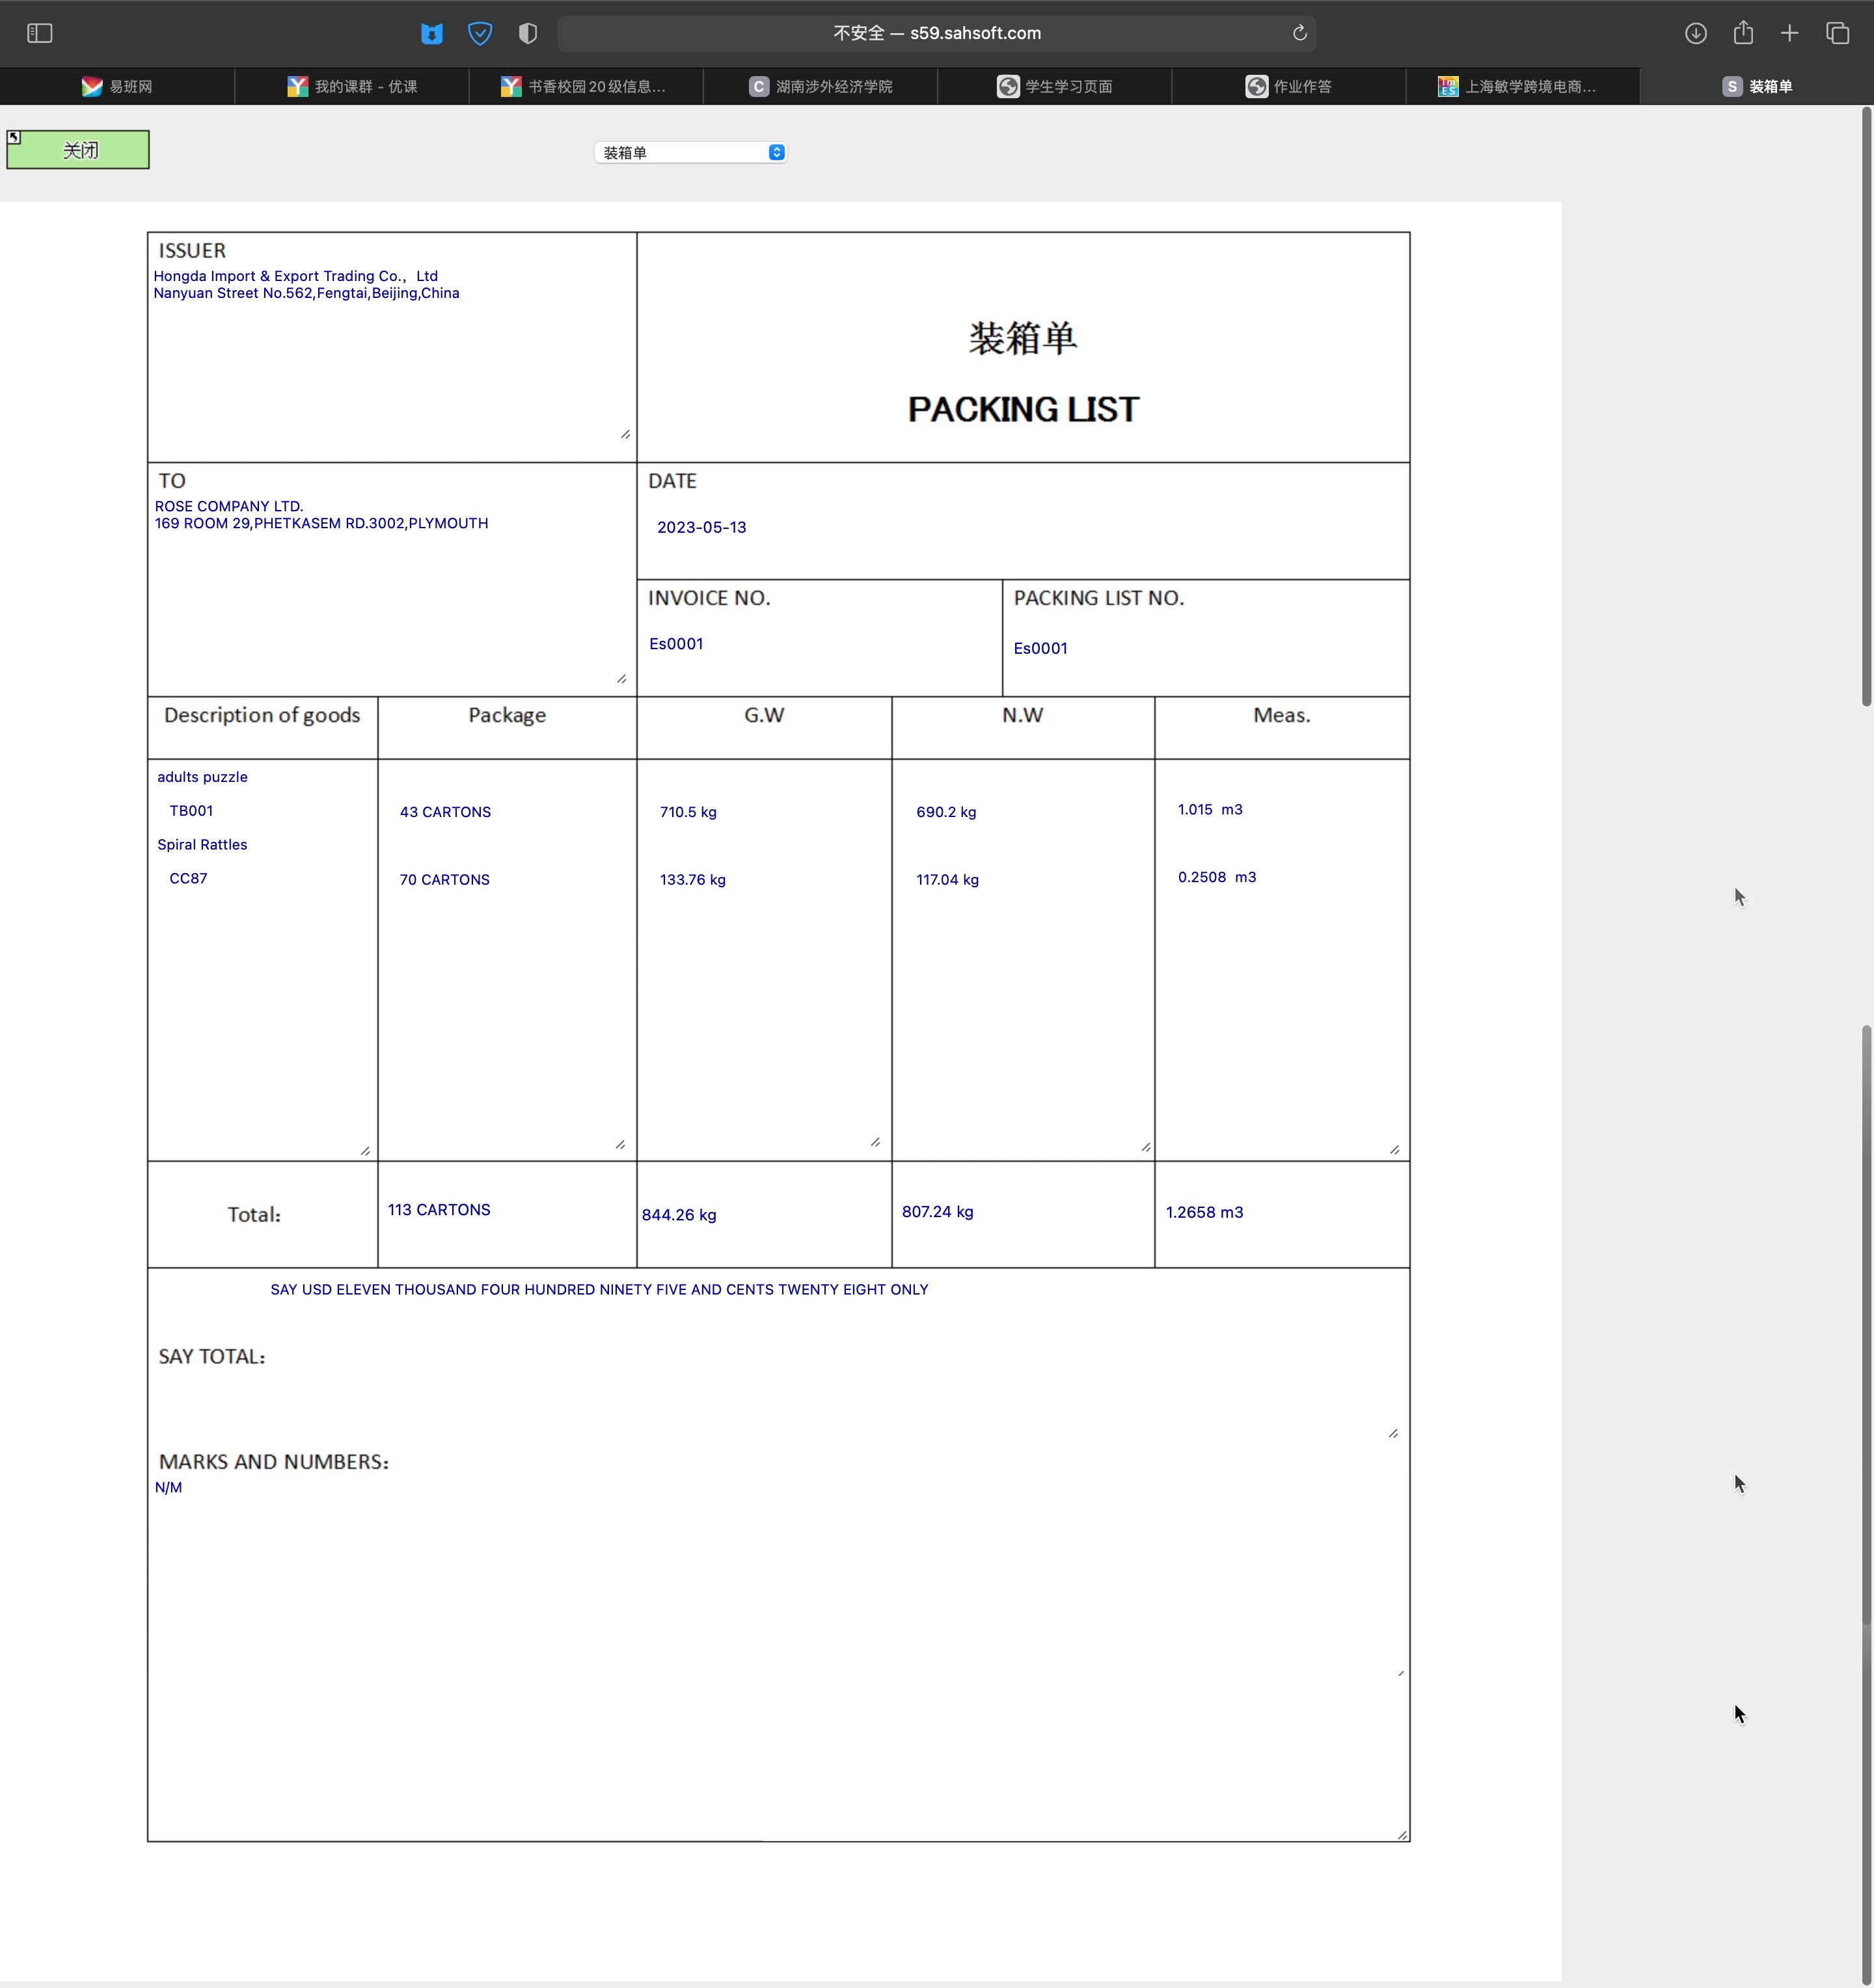This screenshot has height=1988, width=1874.
Task: Click the blue bookmark shield extension icon
Action: [431, 33]
